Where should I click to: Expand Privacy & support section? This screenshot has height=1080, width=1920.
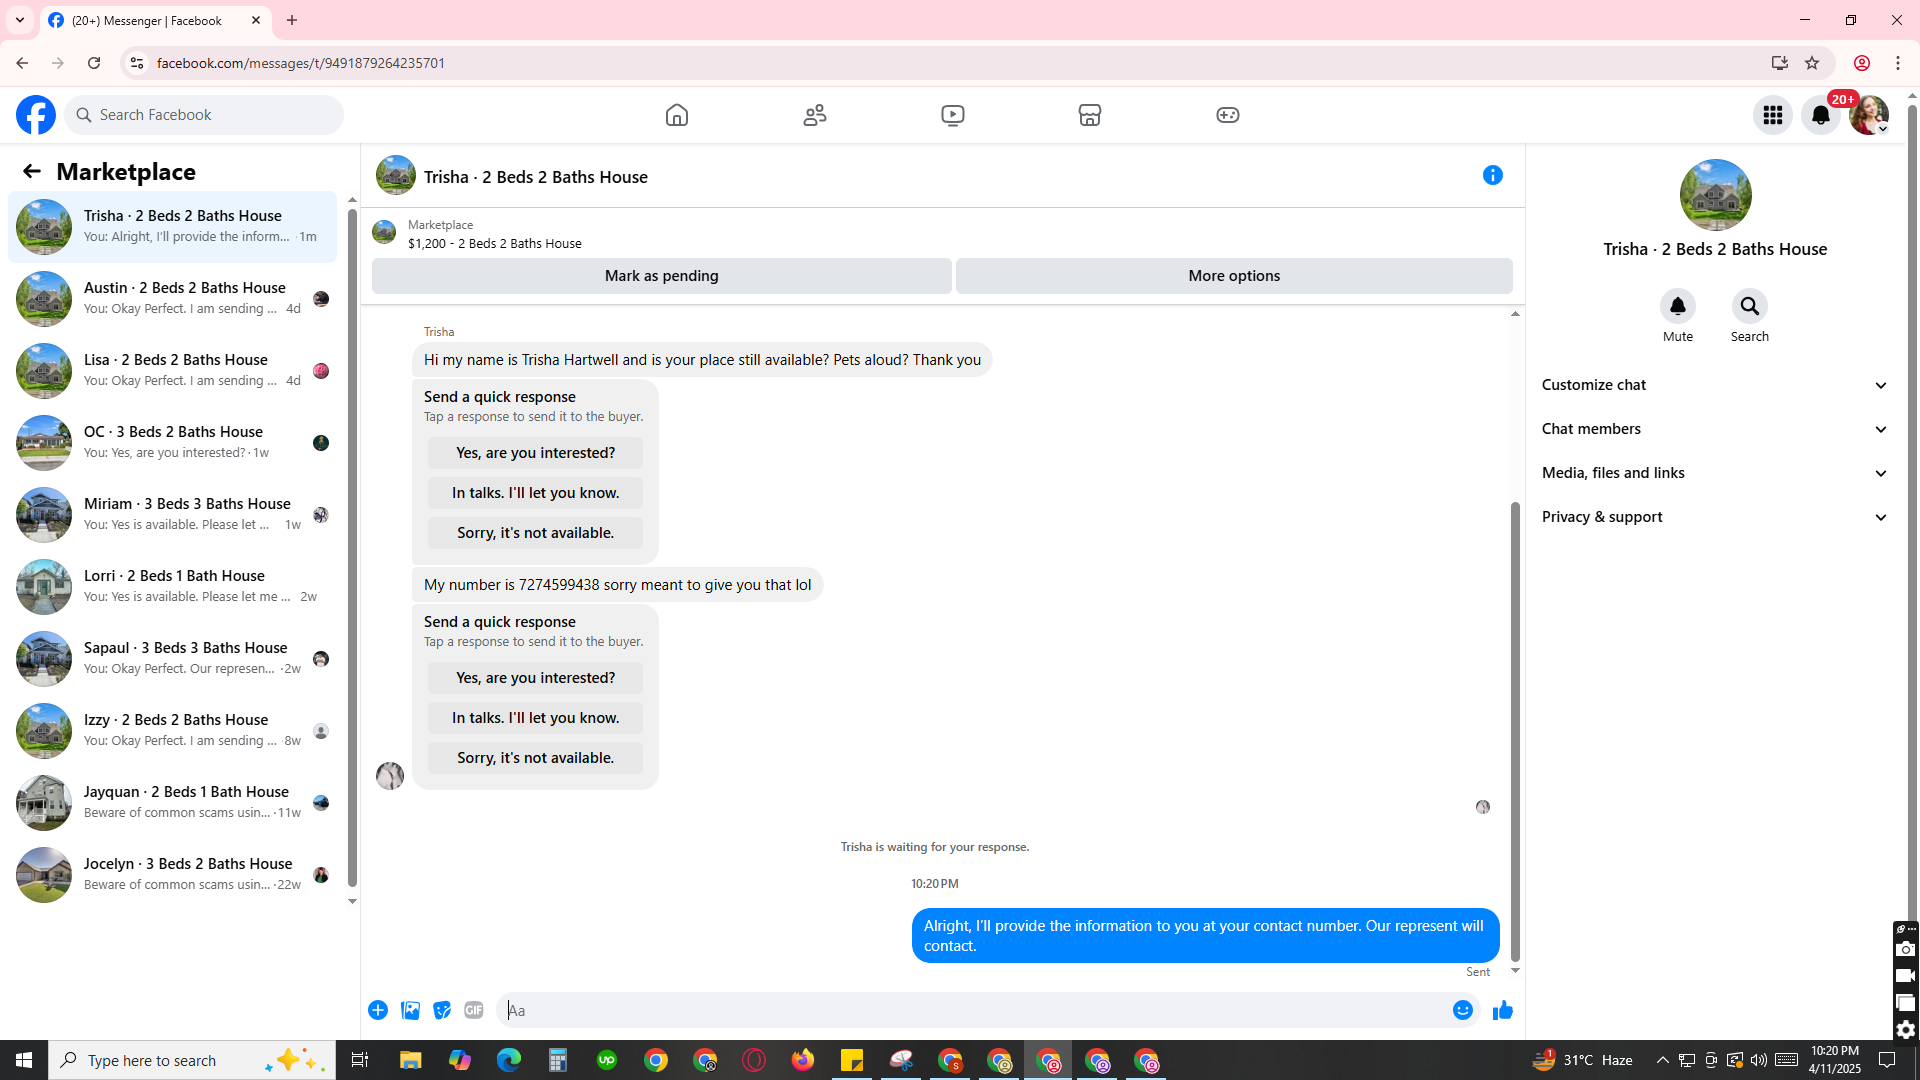(x=1715, y=517)
